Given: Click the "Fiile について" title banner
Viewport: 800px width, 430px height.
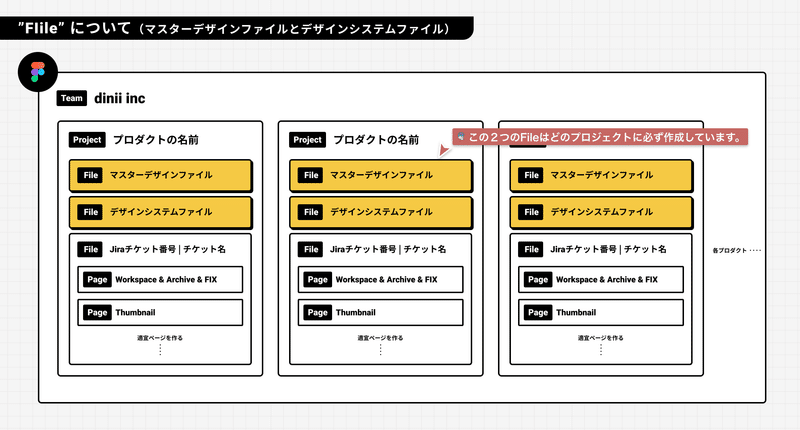Looking at the screenshot, I should 236,28.
